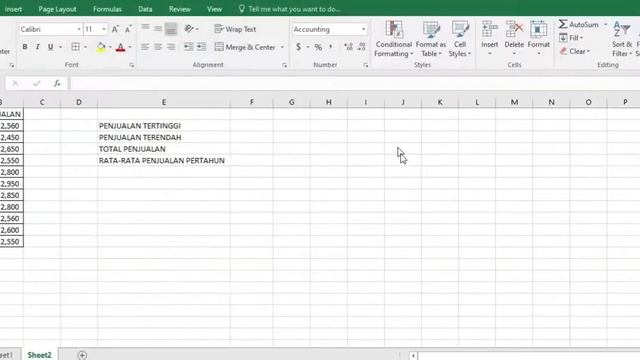This screenshot has height=360, width=640.
Task: Increase Decimal places
Action: [x=348, y=47]
